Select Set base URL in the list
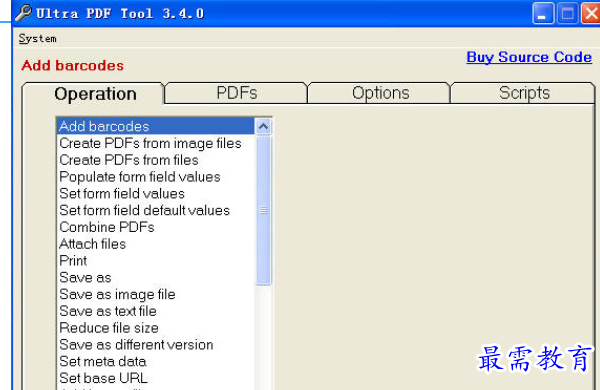600x390 pixels. (x=155, y=379)
